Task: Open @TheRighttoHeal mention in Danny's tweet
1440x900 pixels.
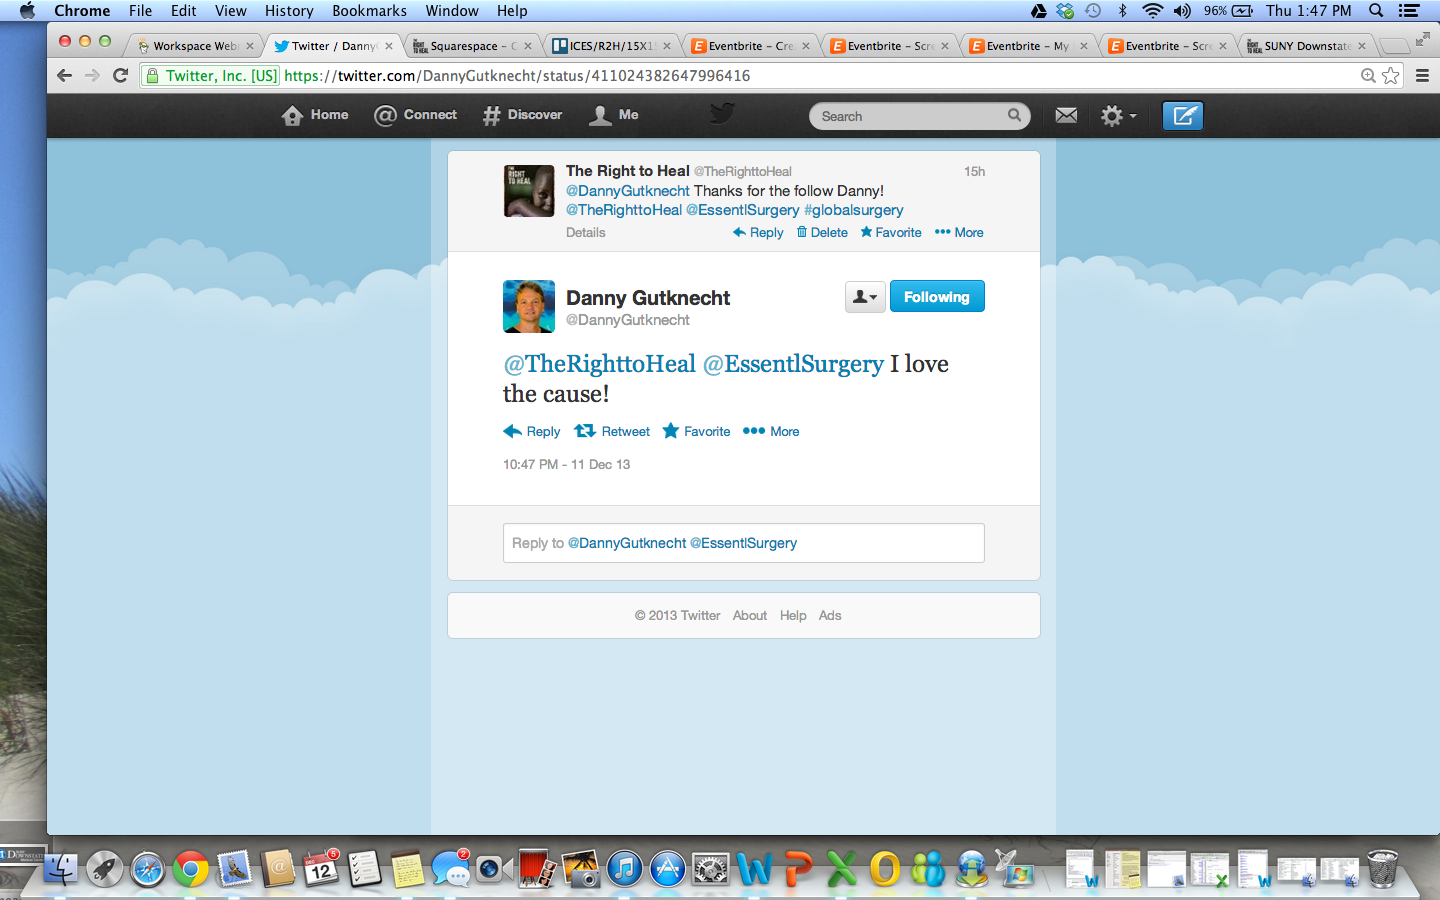Action: (599, 364)
